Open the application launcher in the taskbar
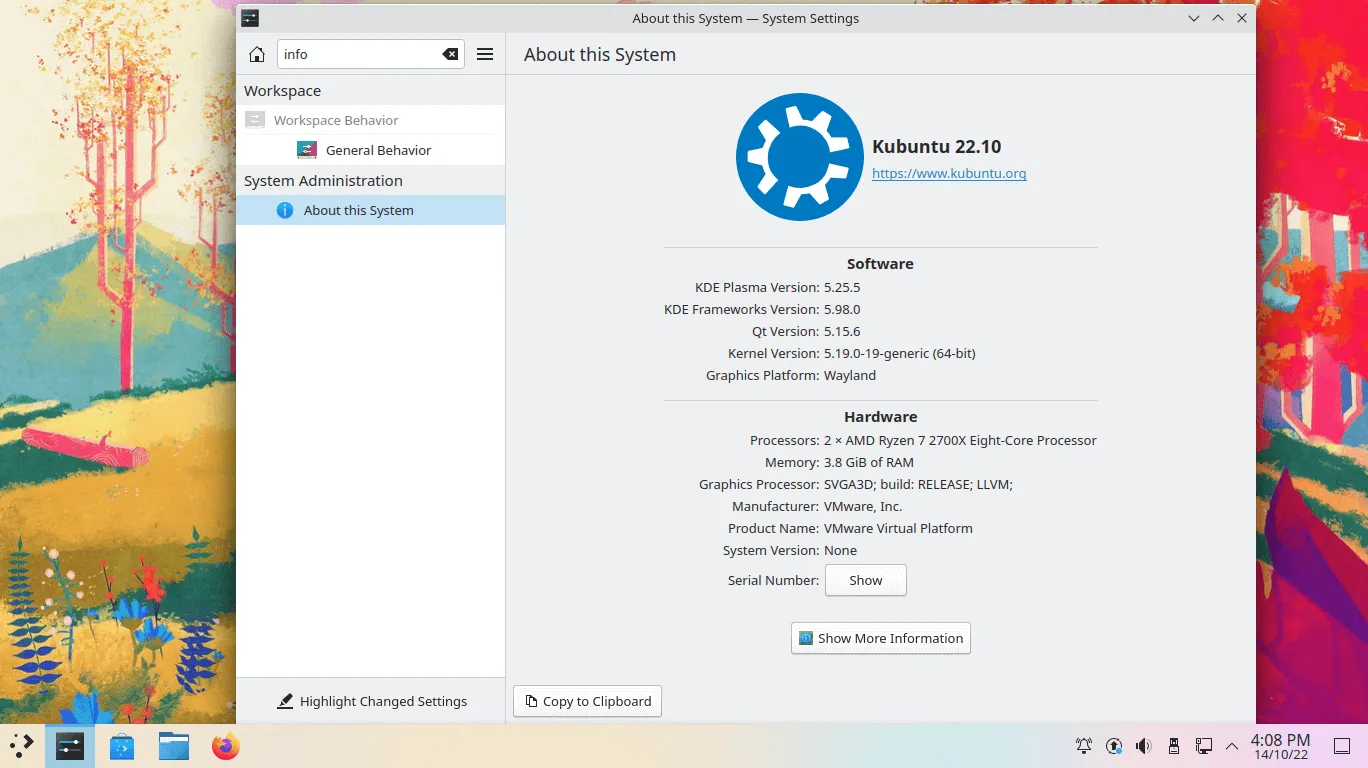 [21, 746]
